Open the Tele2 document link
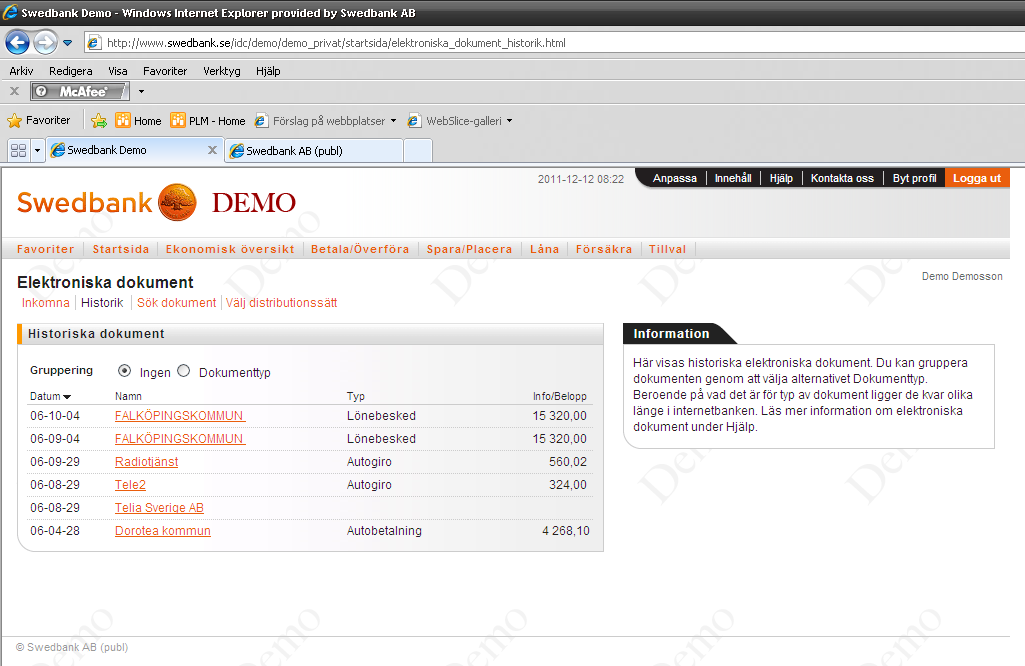 click(130, 485)
